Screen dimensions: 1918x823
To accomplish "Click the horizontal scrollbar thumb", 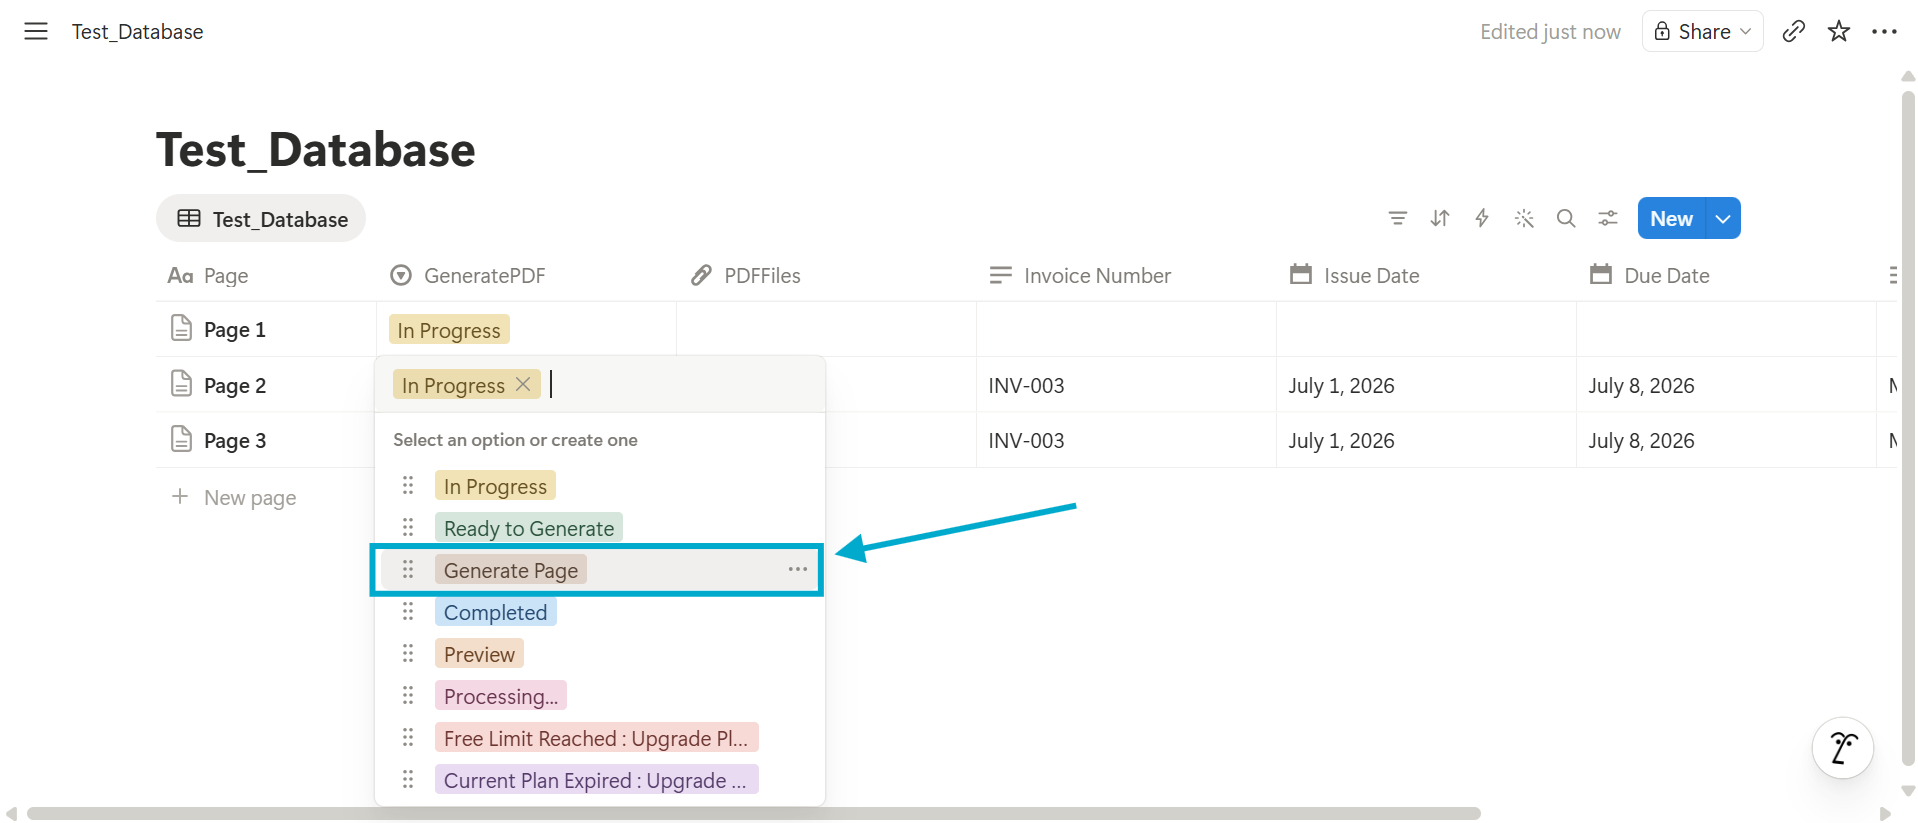I will [x=754, y=813].
